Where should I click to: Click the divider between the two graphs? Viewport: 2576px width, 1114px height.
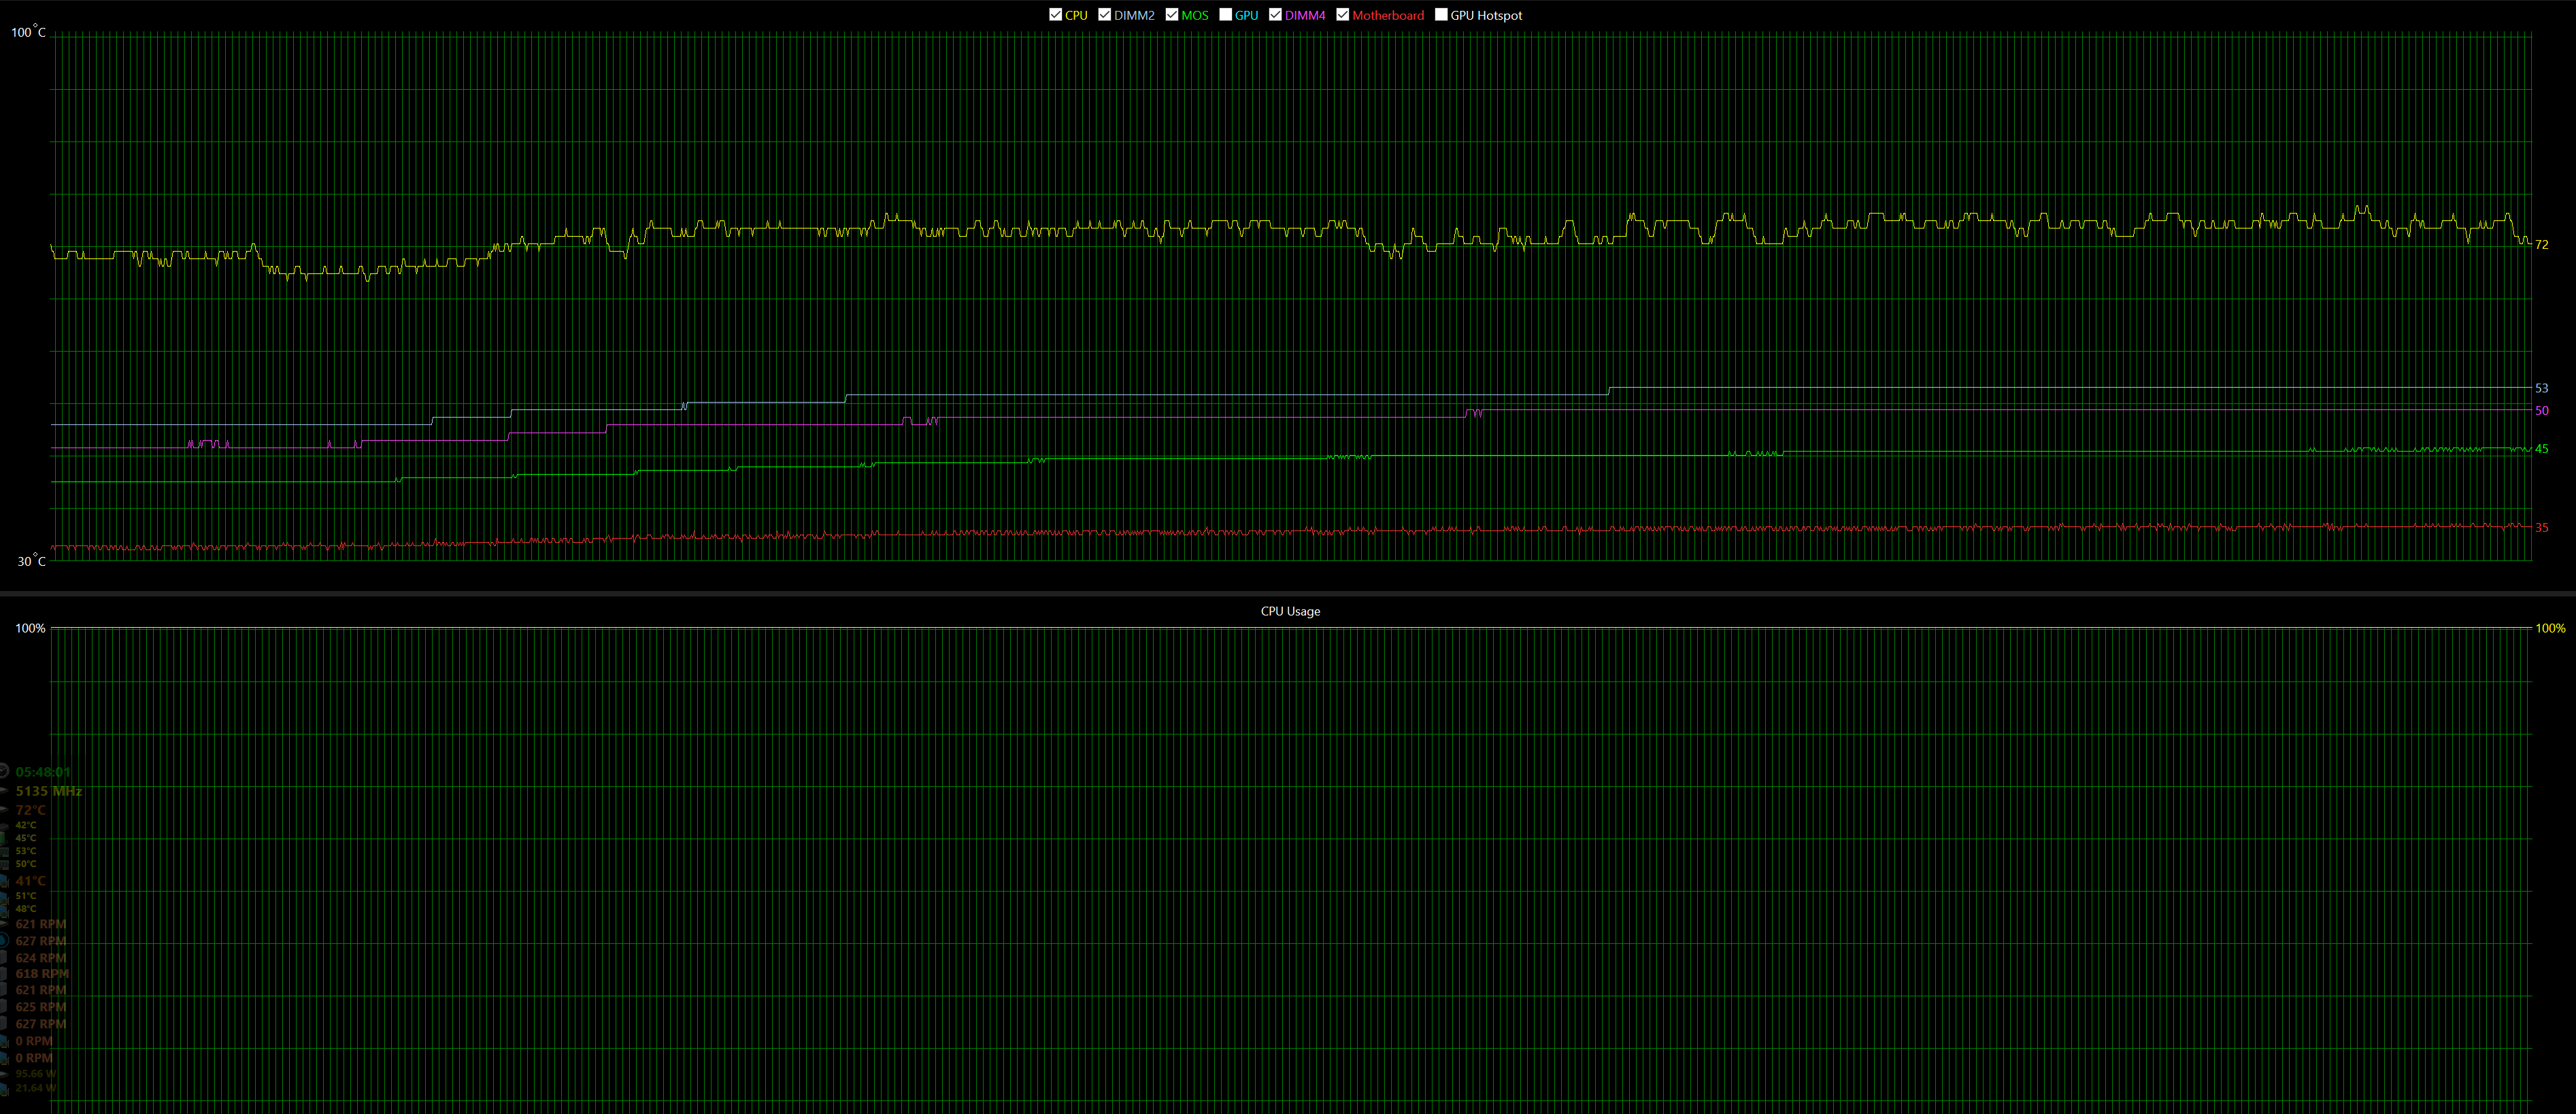tap(1288, 593)
